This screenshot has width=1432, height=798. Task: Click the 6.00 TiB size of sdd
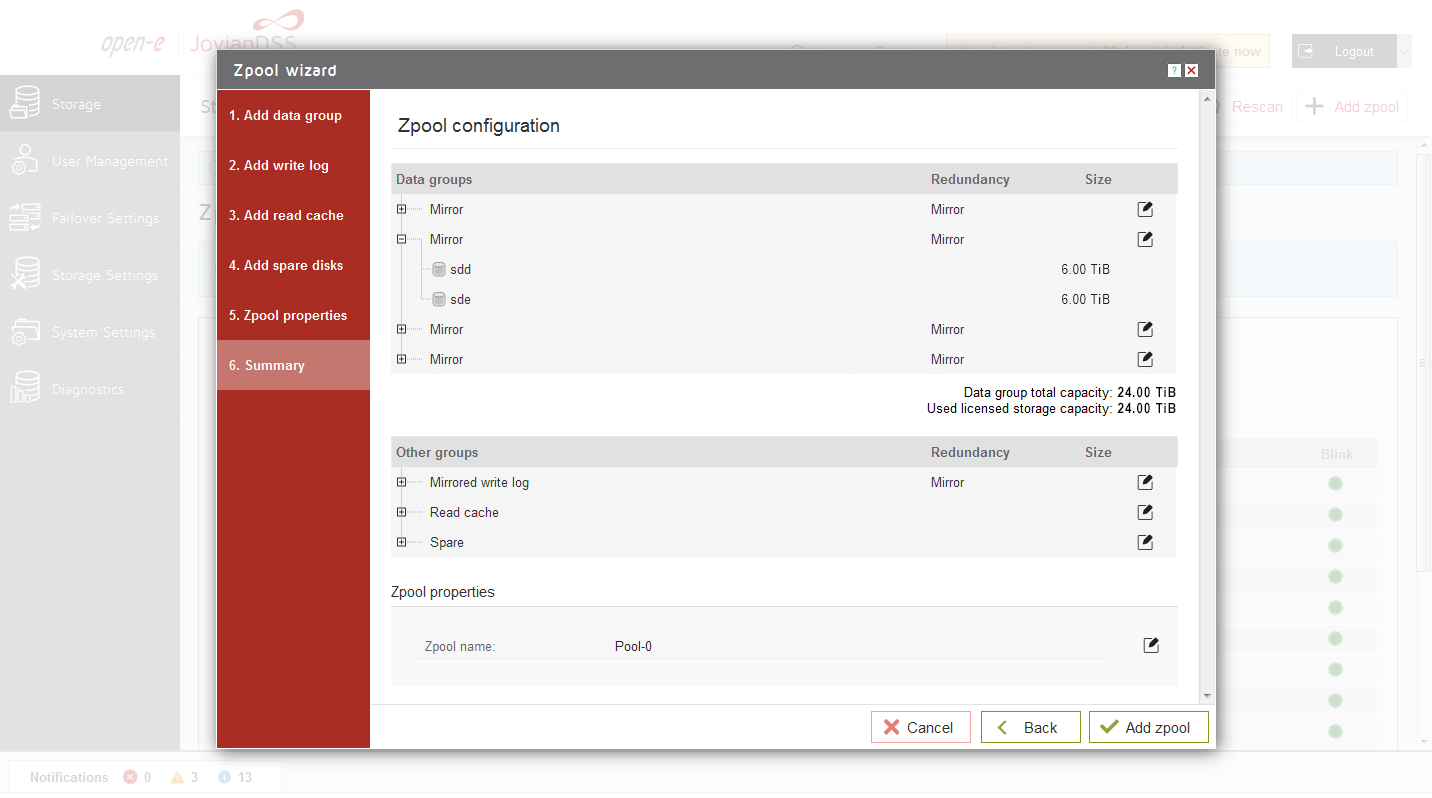click(1085, 269)
